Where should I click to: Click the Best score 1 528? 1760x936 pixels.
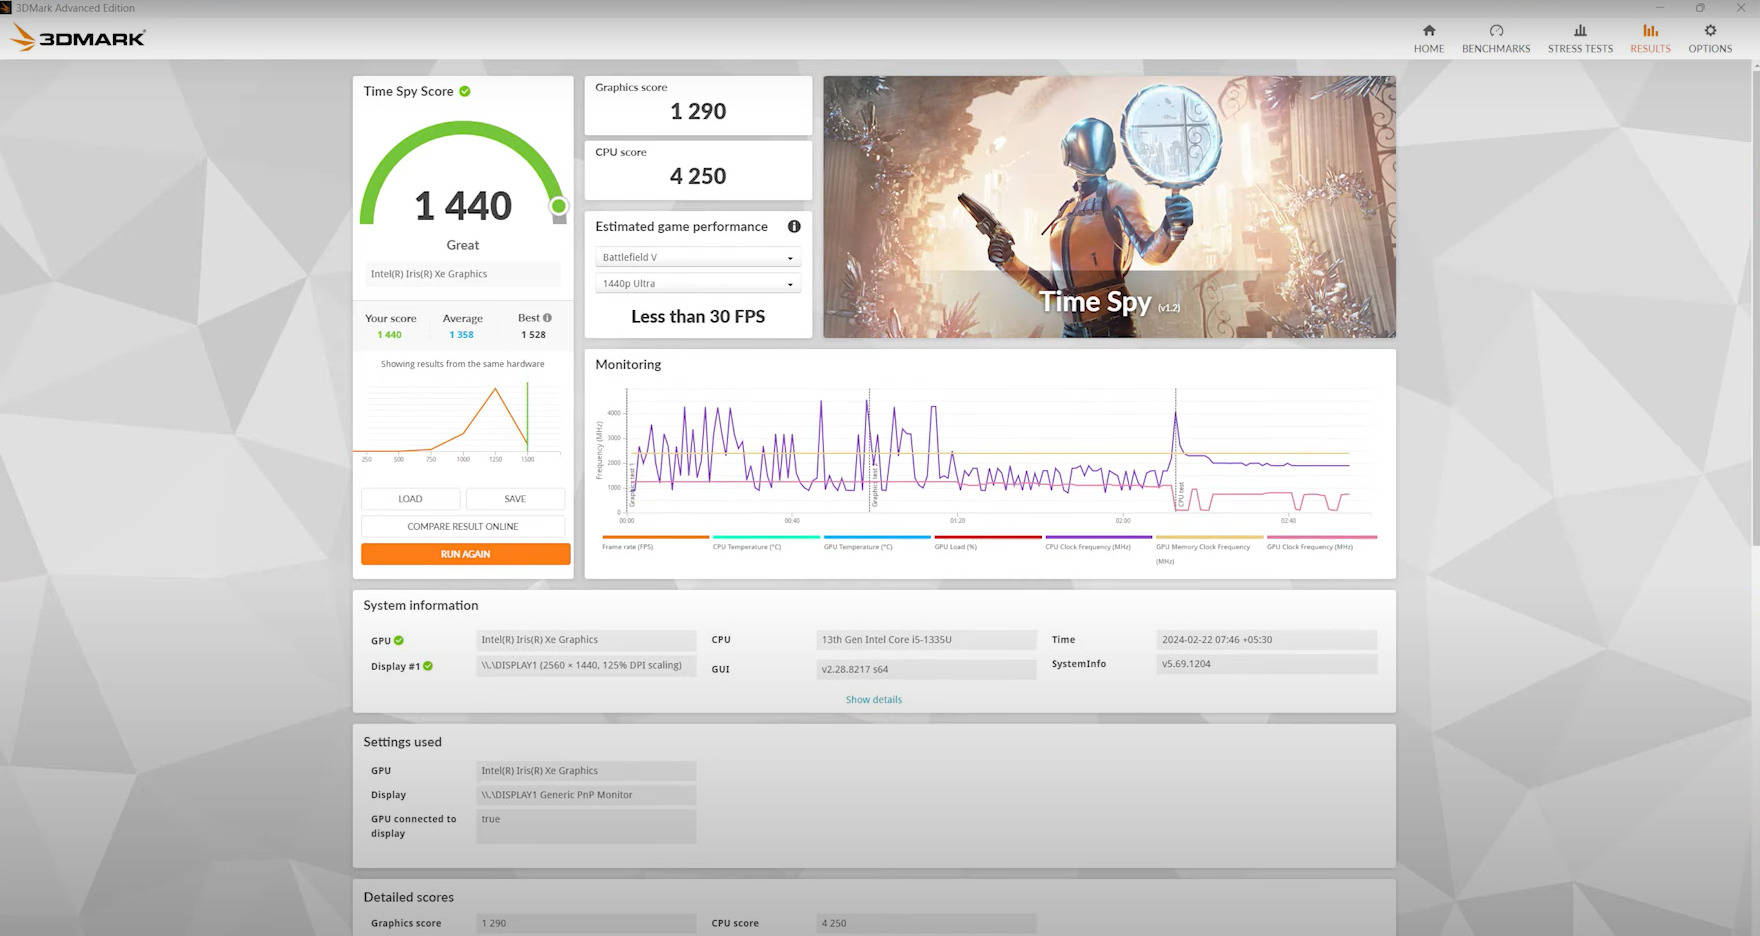533,335
